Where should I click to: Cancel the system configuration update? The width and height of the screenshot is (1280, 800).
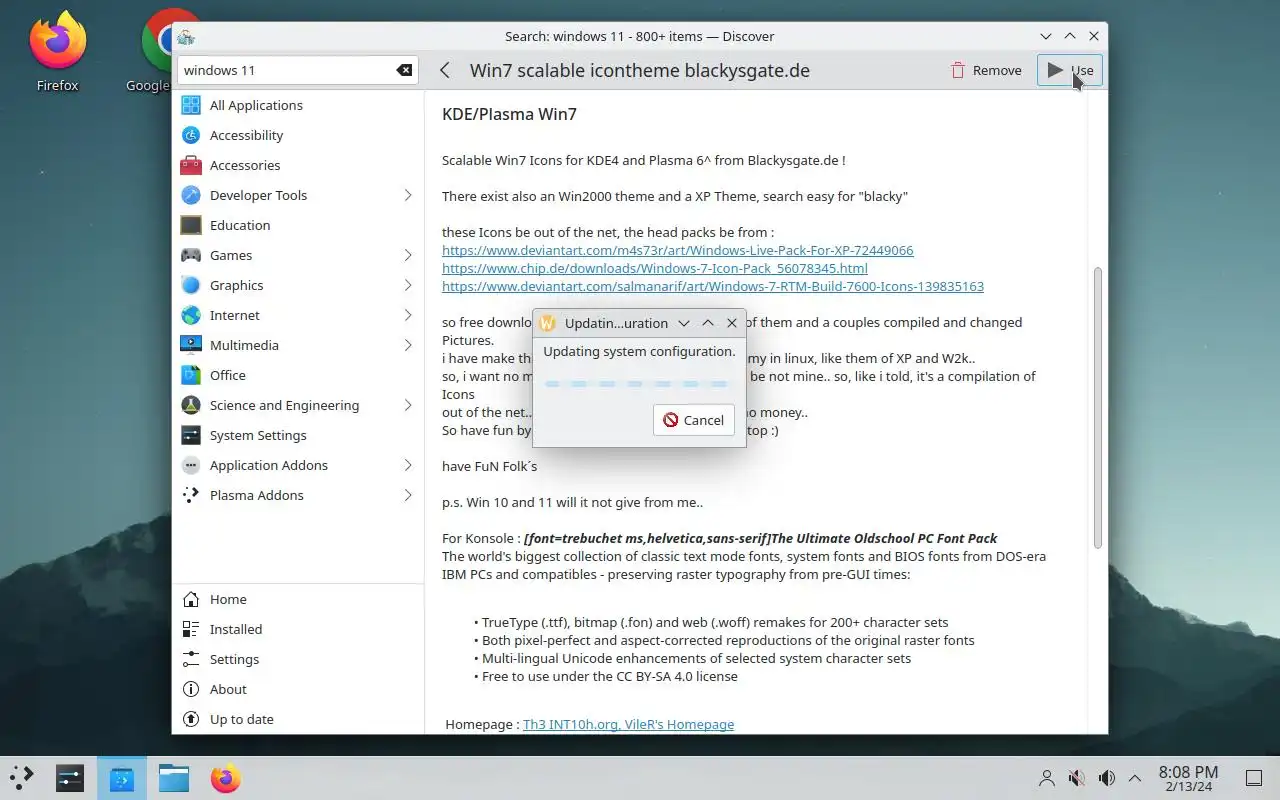pos(694,420)
